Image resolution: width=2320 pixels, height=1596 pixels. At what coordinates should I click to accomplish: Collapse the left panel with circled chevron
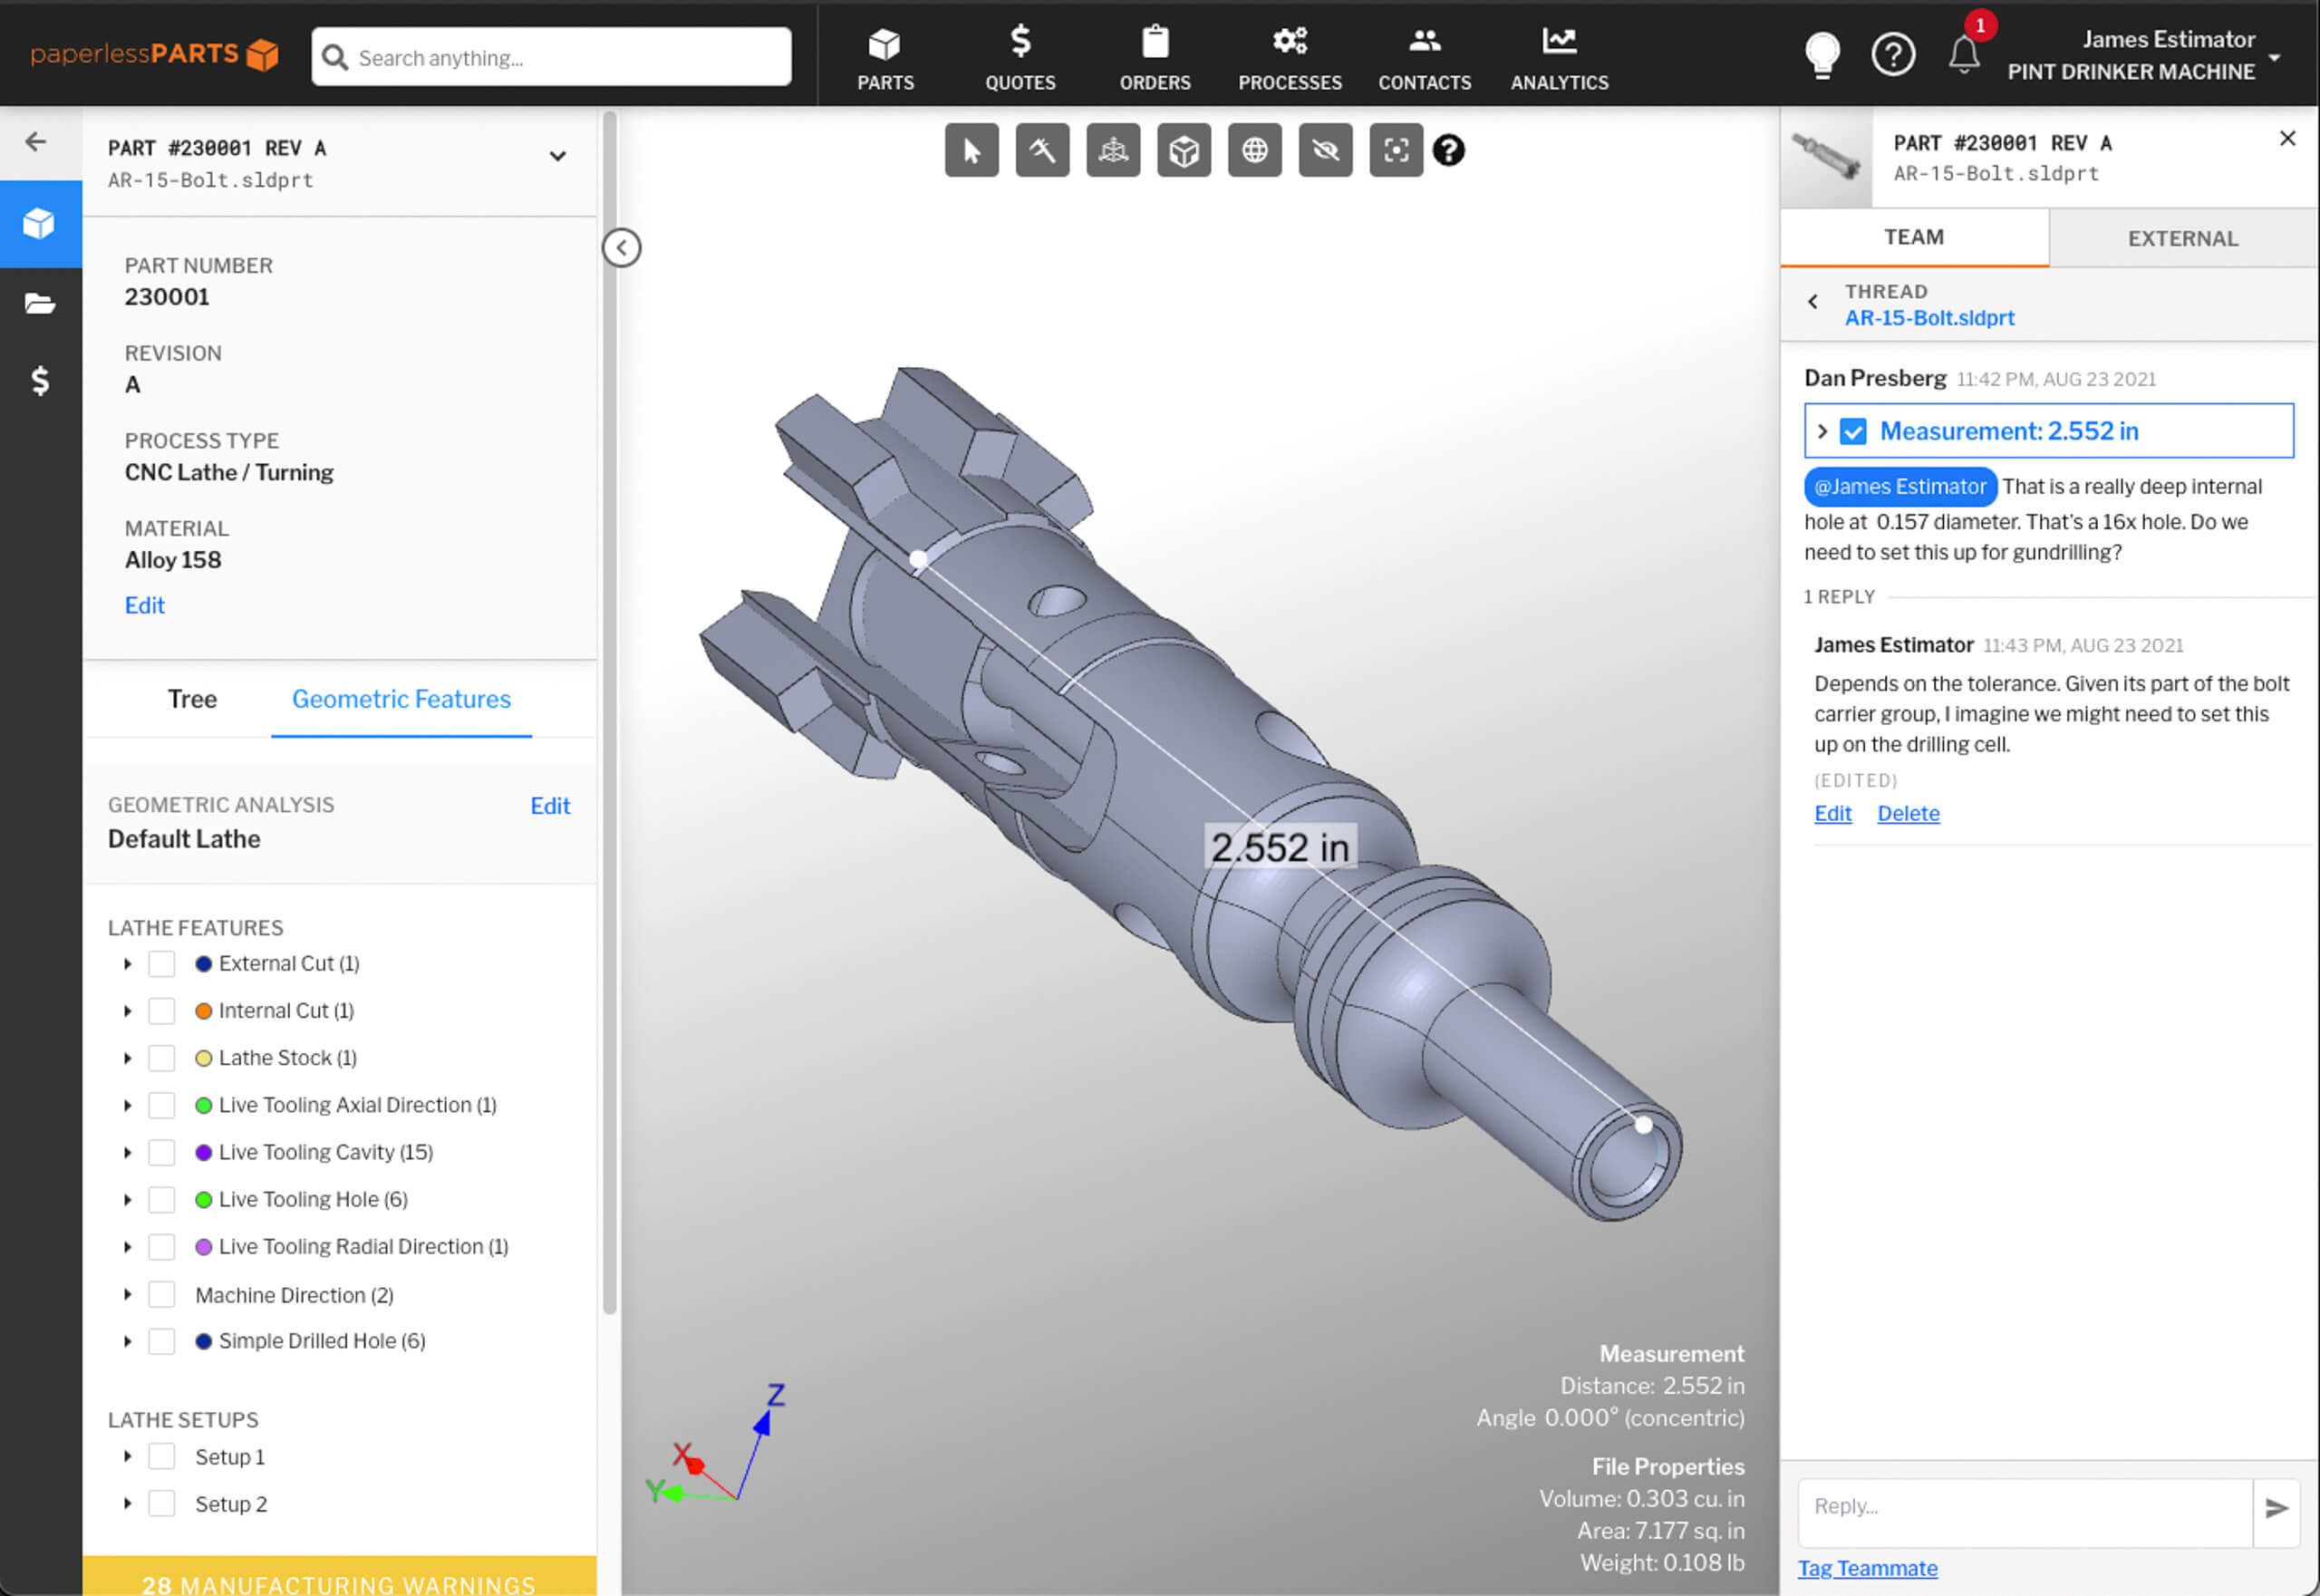click(x=621, y=248)
